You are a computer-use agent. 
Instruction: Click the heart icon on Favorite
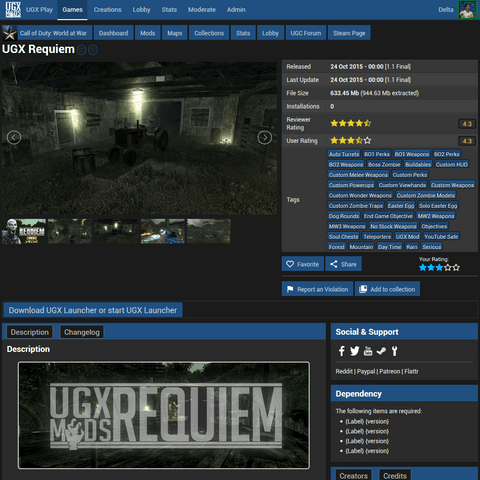click(290, 264)
